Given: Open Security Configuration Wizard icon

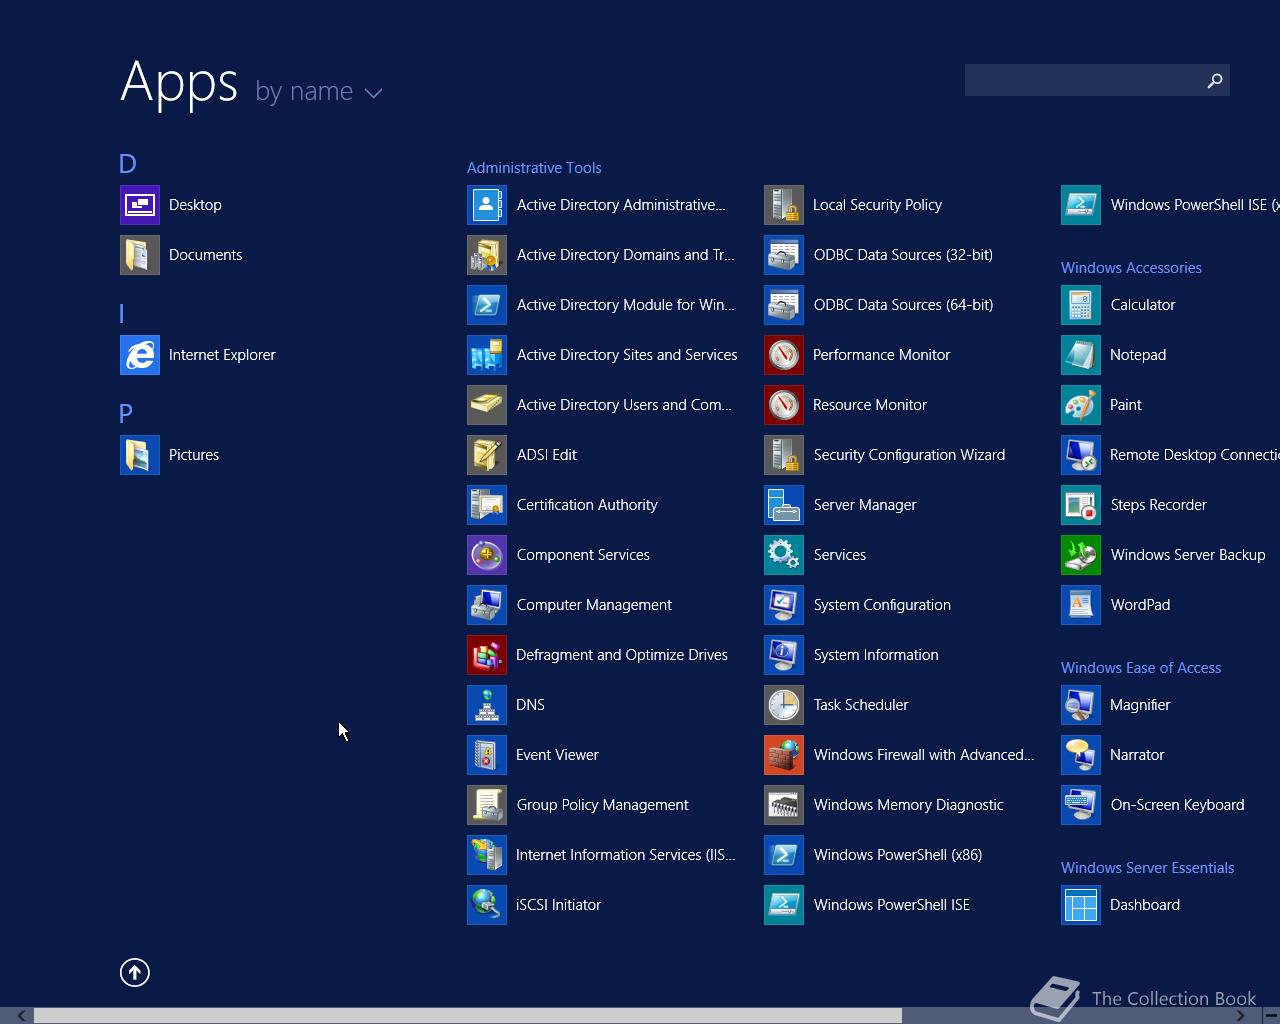Looking at the screenshot, I should pyautogui.click(x=784, y=455).
